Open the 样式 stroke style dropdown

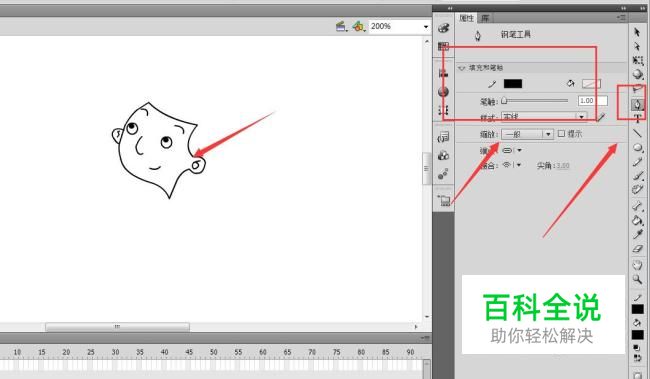tap(544, 117)
